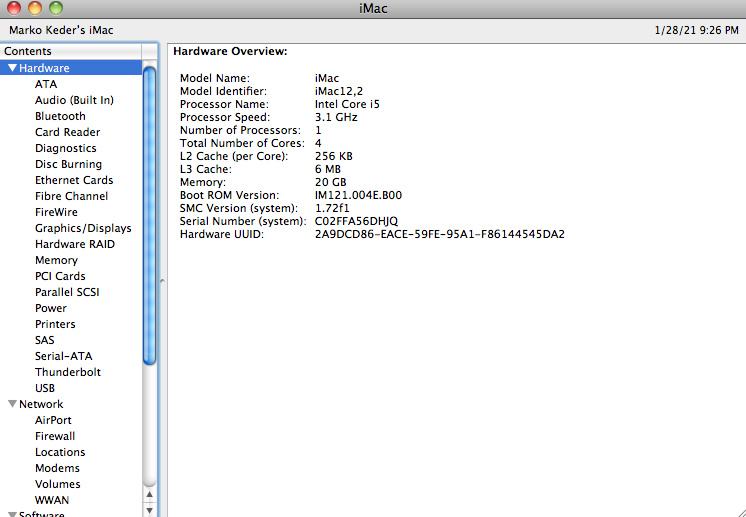Open AirPort network details

[x=53, y=420]
